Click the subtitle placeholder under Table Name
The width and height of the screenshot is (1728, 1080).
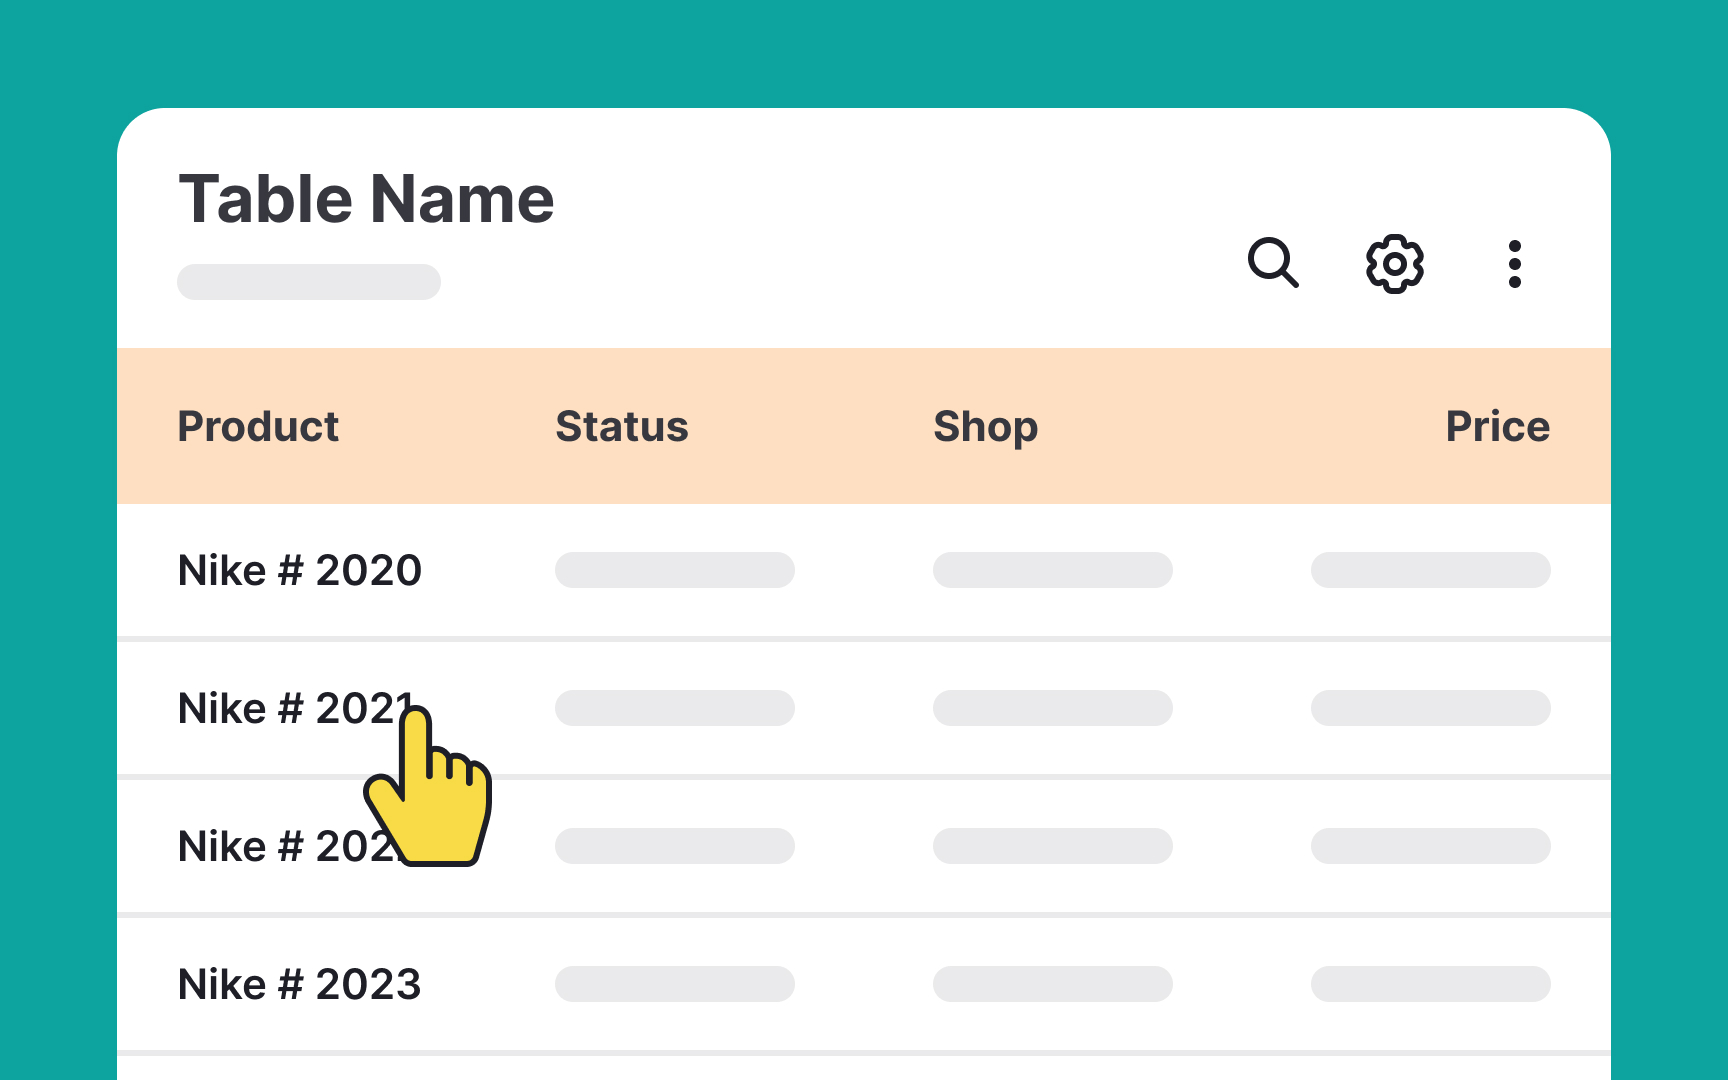coord(308,281)
